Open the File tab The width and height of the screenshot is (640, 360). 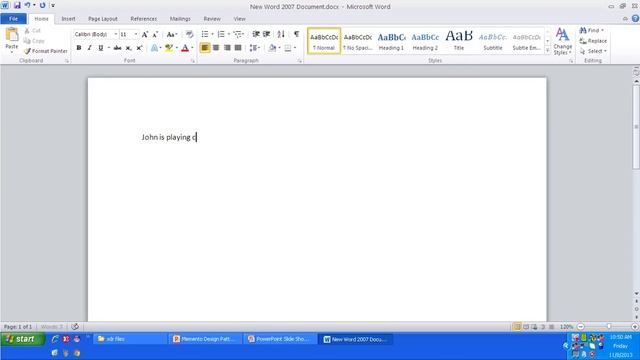(13, 19)
